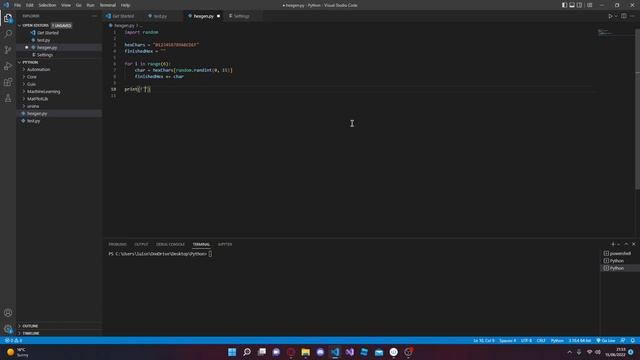Open the Testing flask view

click(8, 98)
